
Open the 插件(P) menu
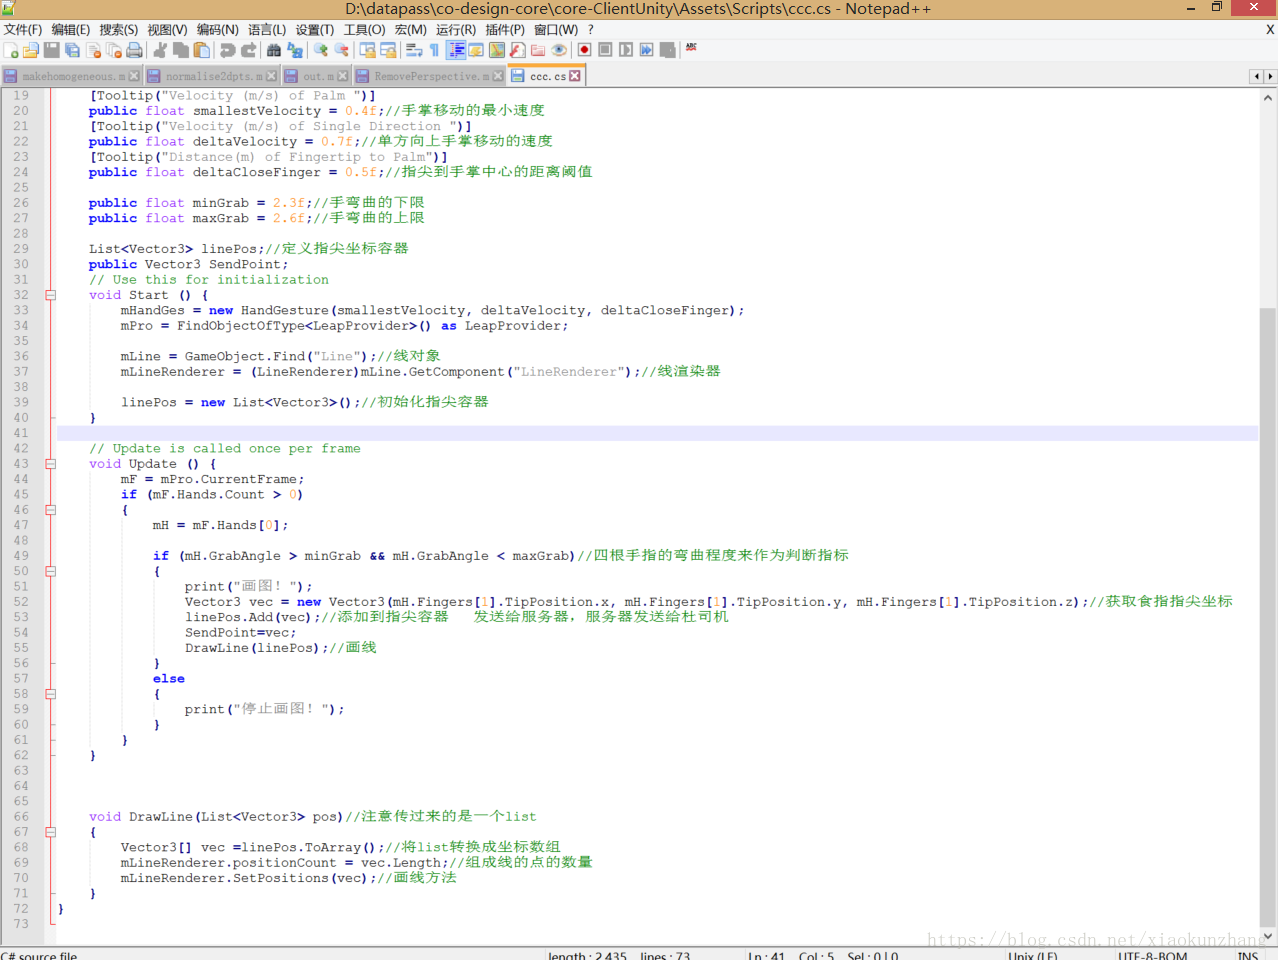coord(505,30)
